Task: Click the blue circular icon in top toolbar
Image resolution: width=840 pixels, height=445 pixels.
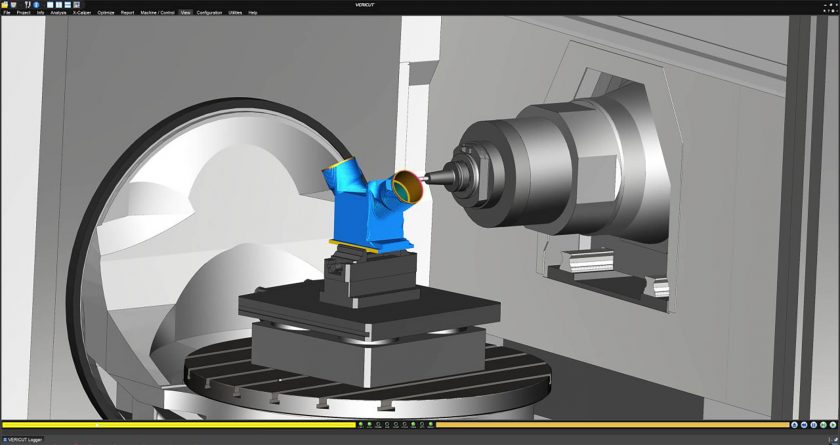Action: coord(35,5)
